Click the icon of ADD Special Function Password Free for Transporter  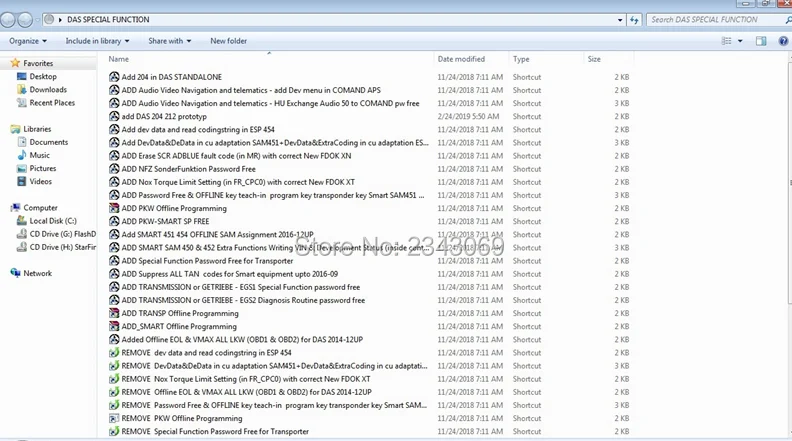coord(114,261)
